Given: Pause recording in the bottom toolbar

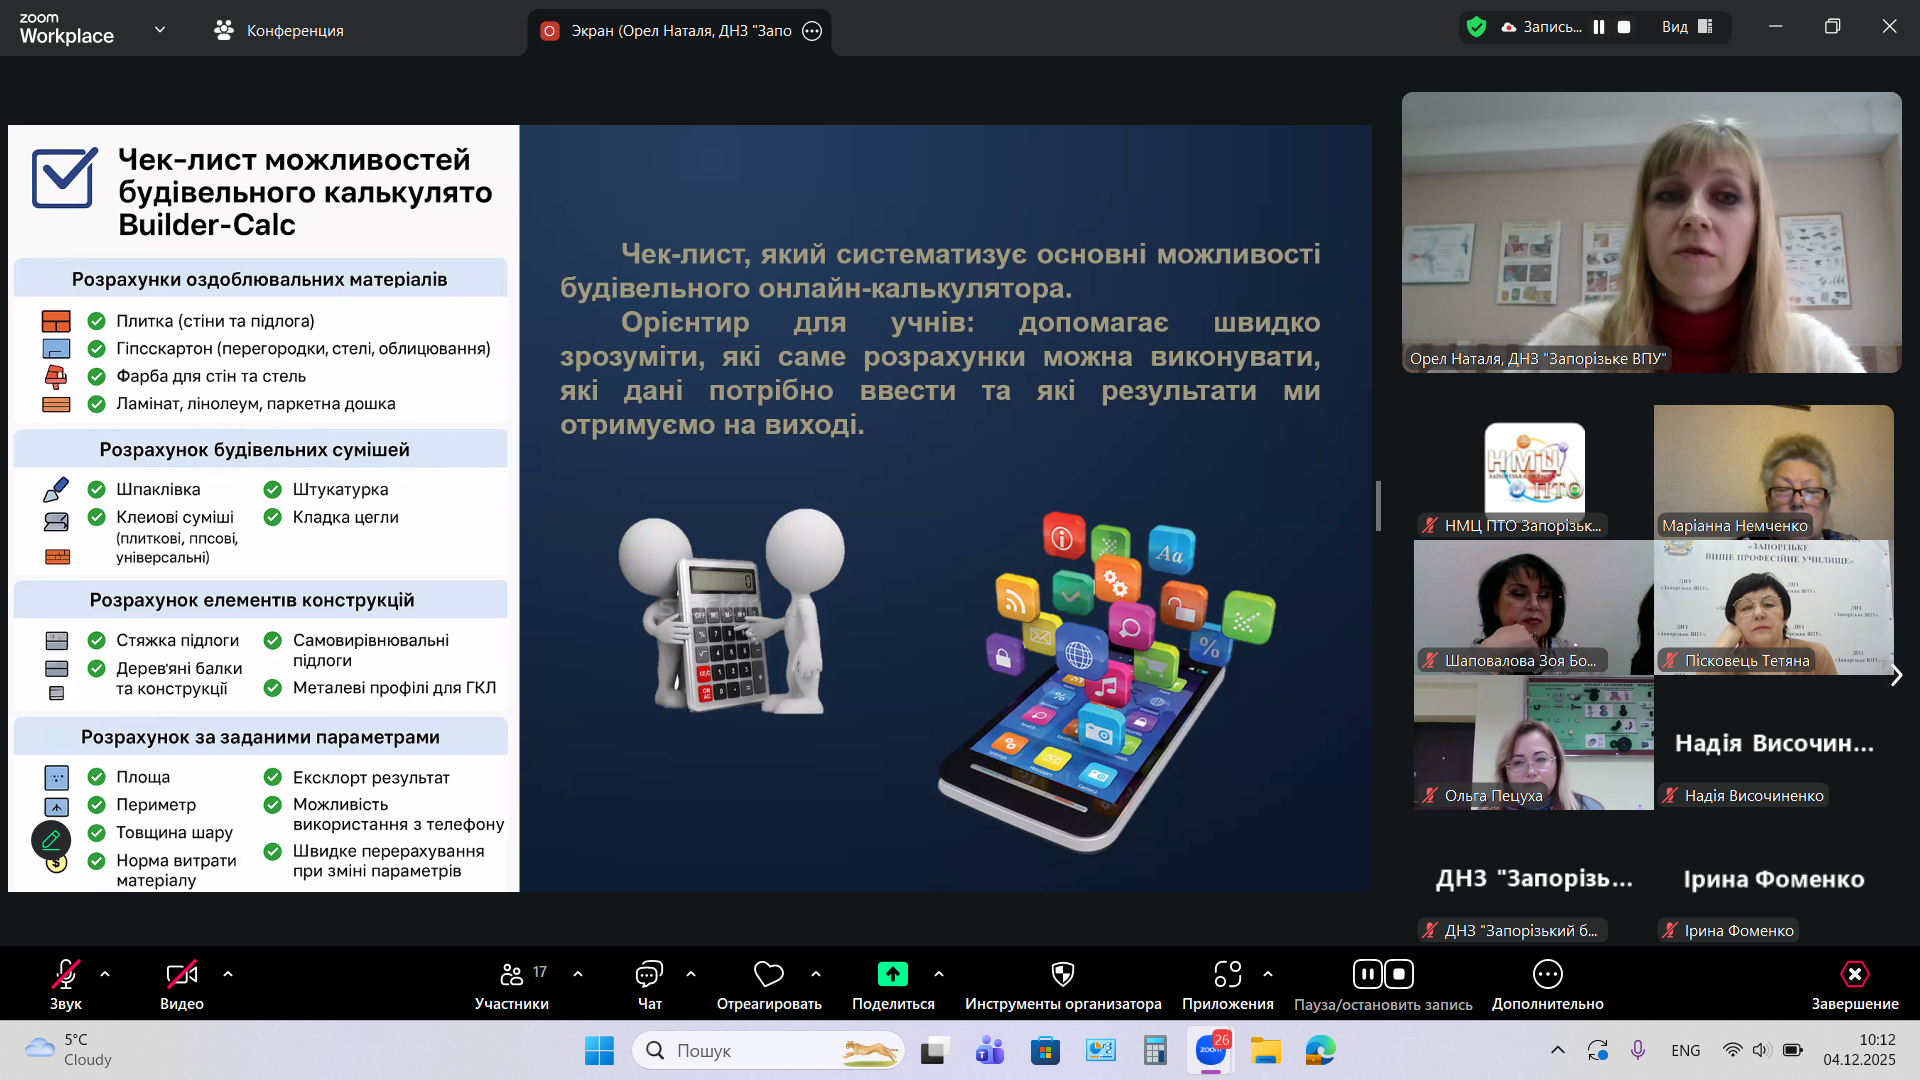Looking at the screenshot, I should 1368,974.
